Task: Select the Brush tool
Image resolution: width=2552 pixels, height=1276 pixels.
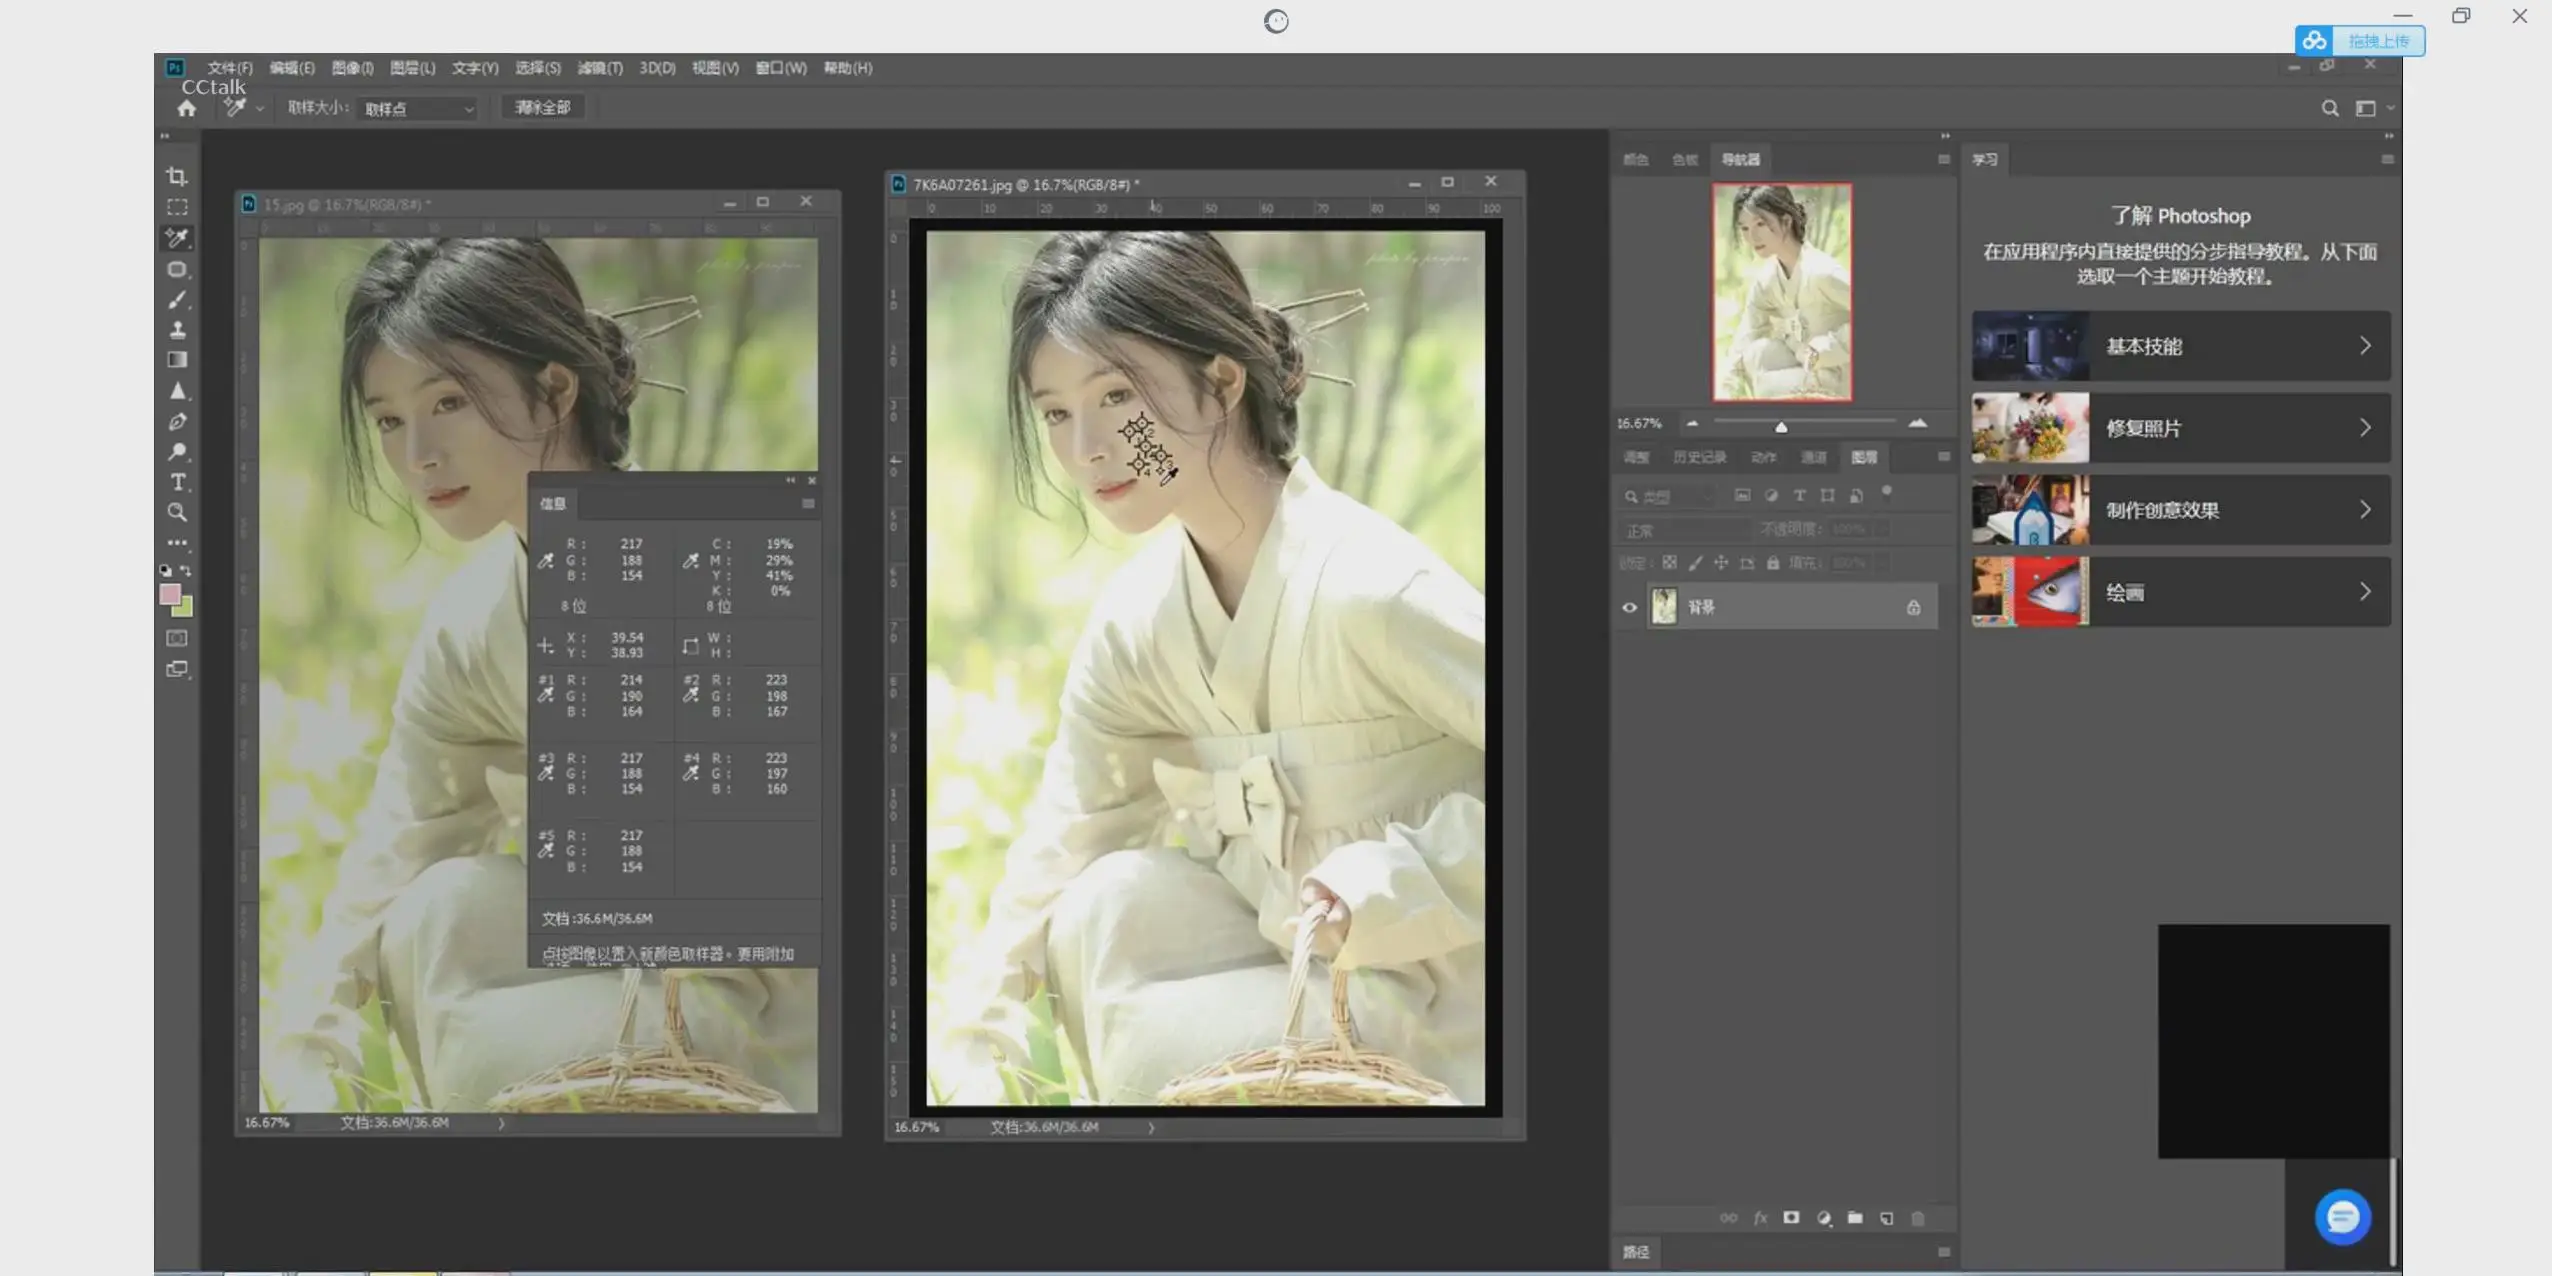Action: 177,299
